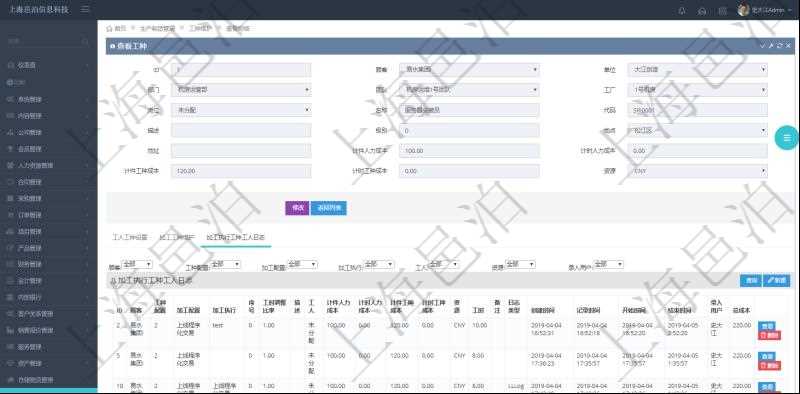
Task: Open the 工厂 factory dropdown
Action: point(697,90)
